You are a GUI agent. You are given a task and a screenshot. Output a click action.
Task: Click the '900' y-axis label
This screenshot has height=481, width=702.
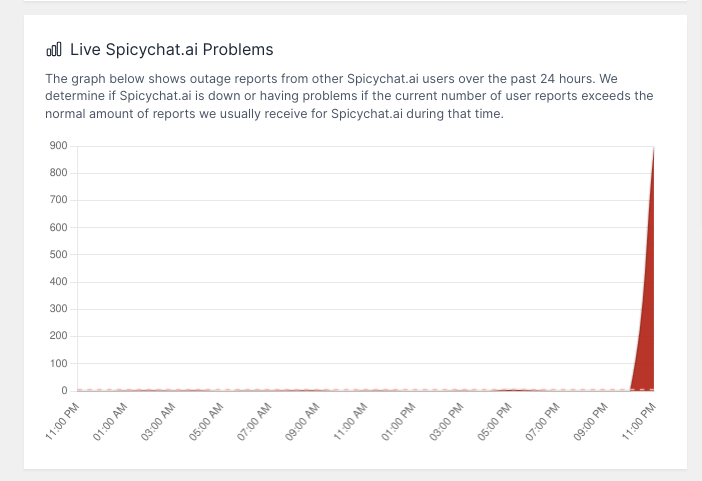pyautogui.click(x=59, y=146)
